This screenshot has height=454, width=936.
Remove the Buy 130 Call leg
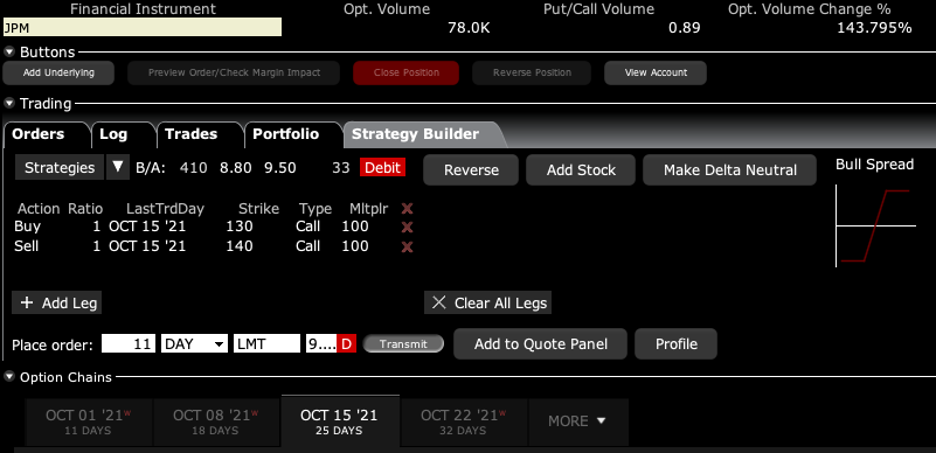[407, 227]
